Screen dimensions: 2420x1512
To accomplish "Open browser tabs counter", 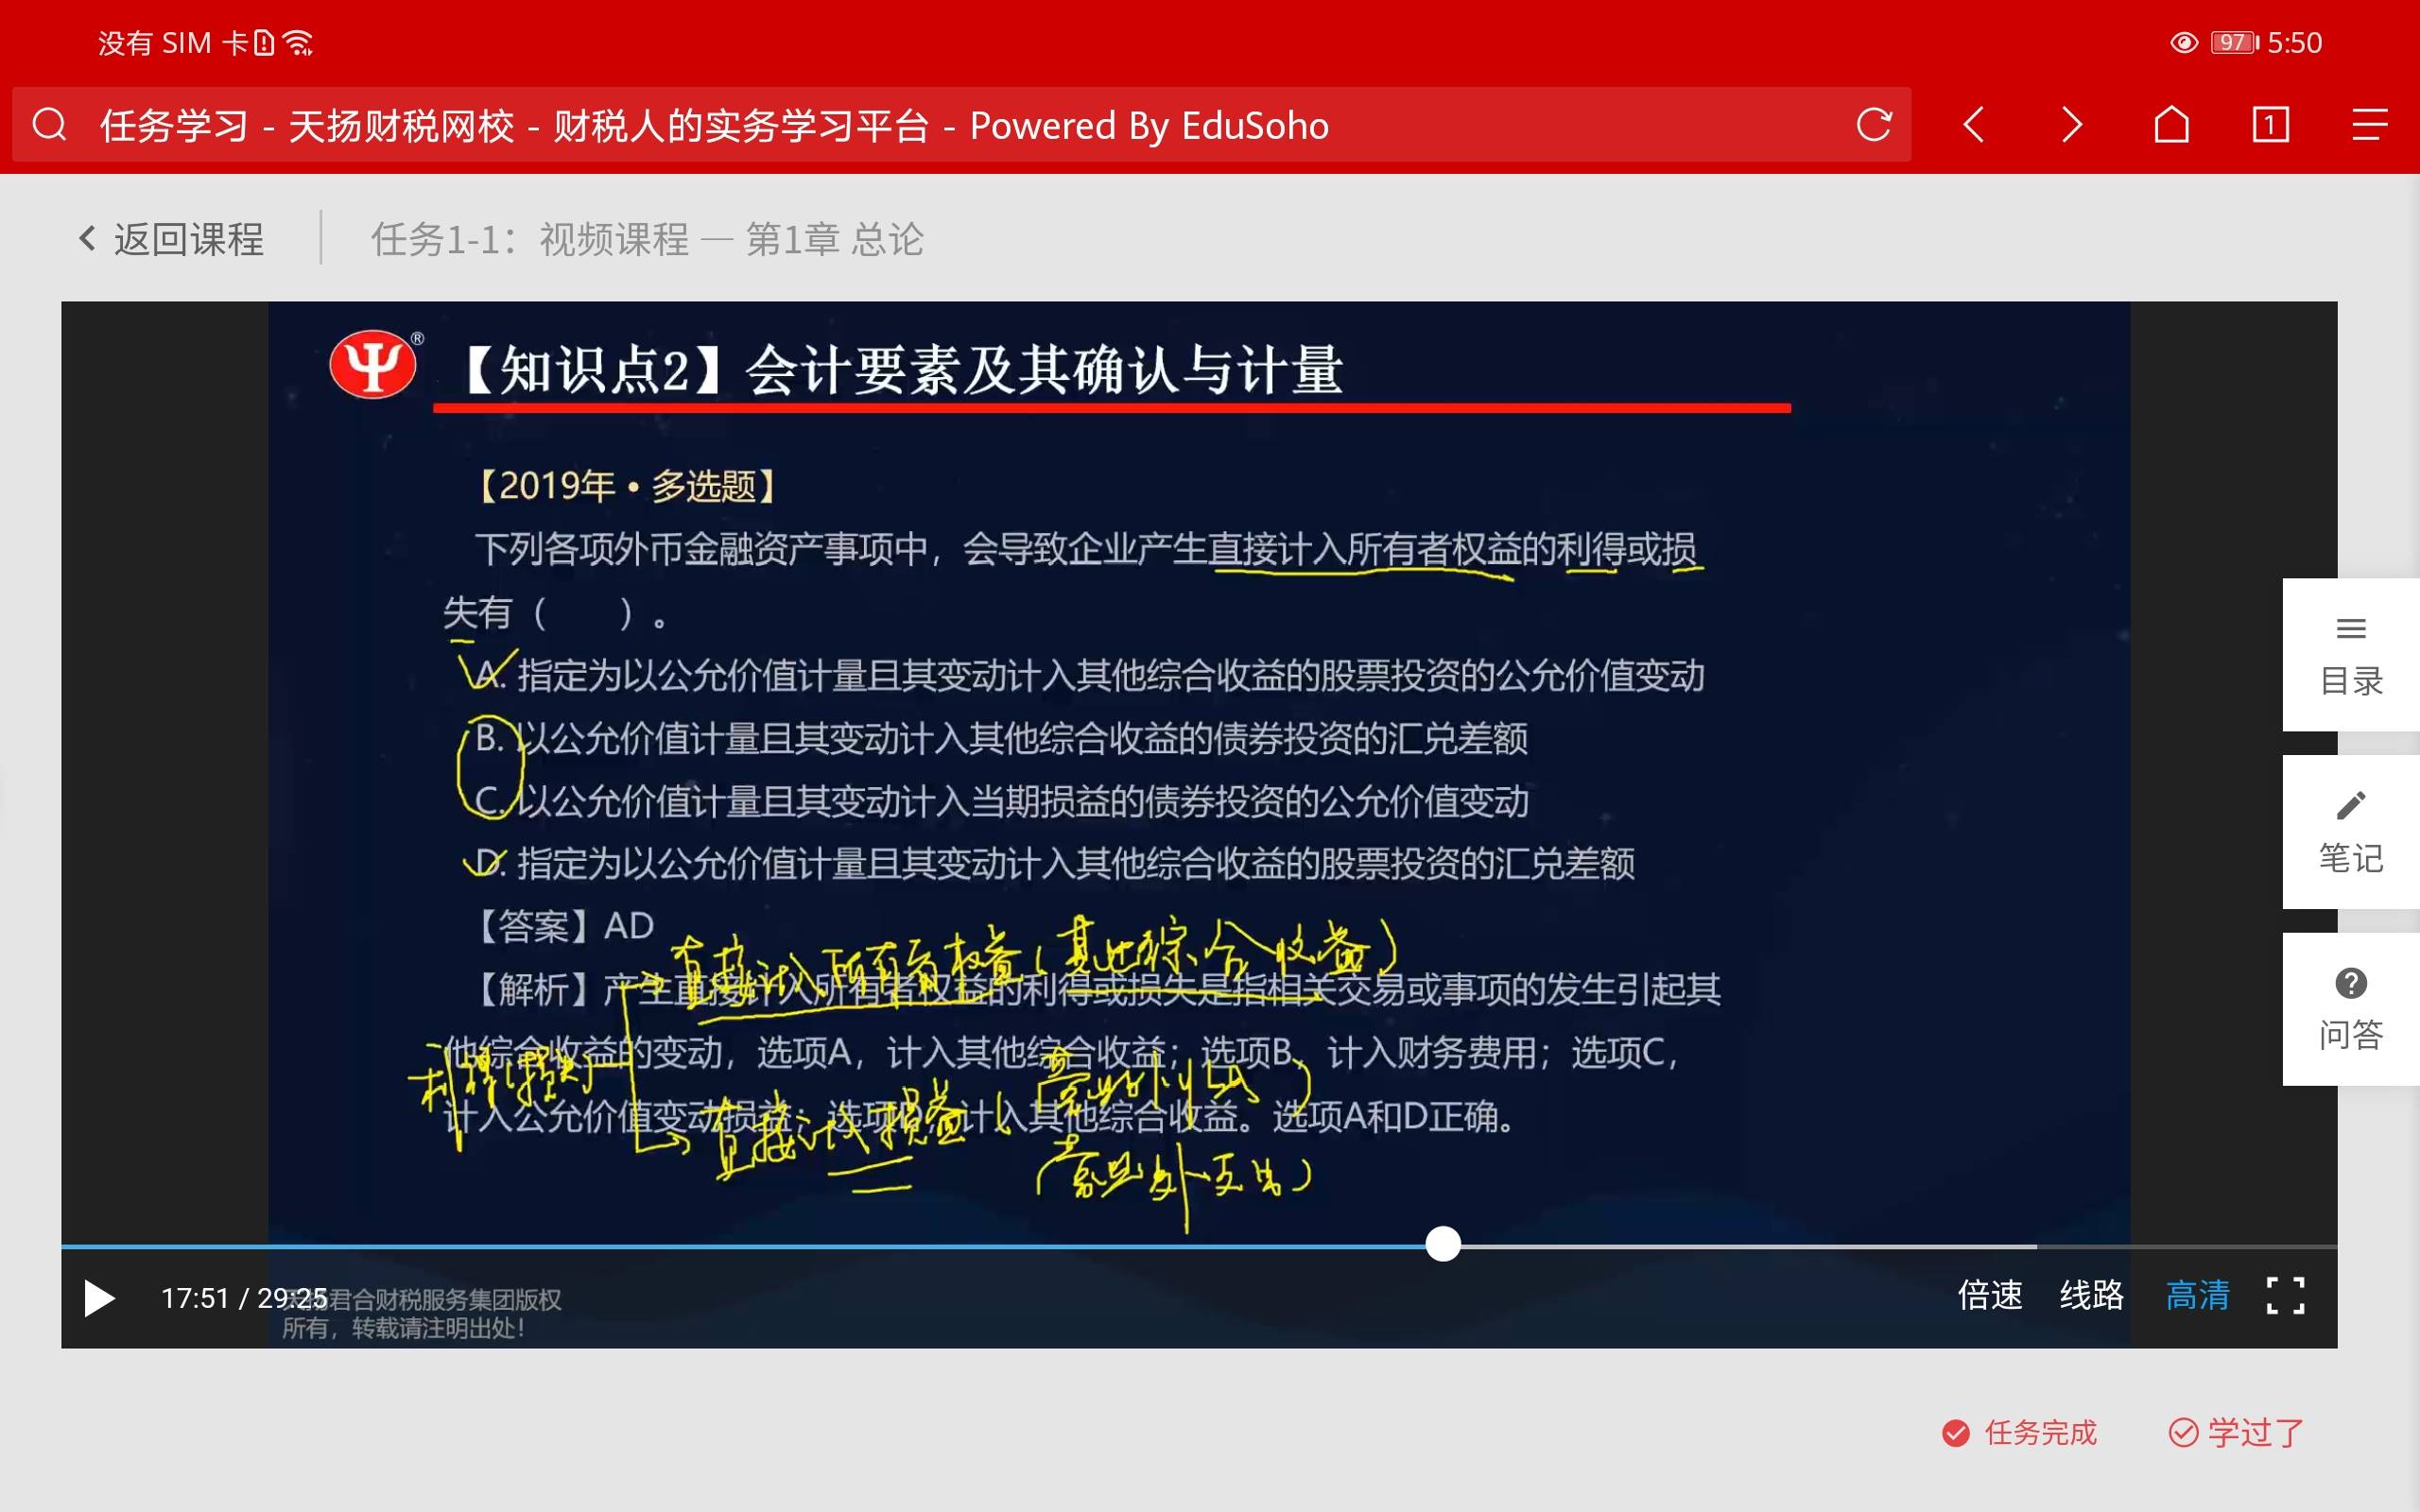I will (2270, 125).
